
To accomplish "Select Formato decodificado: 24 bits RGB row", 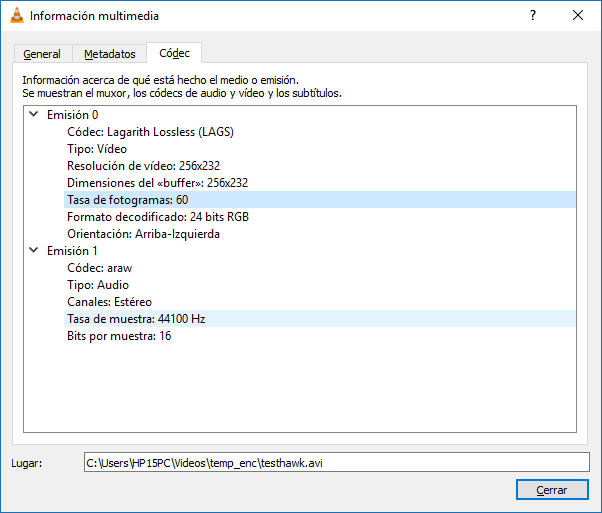I will pos(319,217).
